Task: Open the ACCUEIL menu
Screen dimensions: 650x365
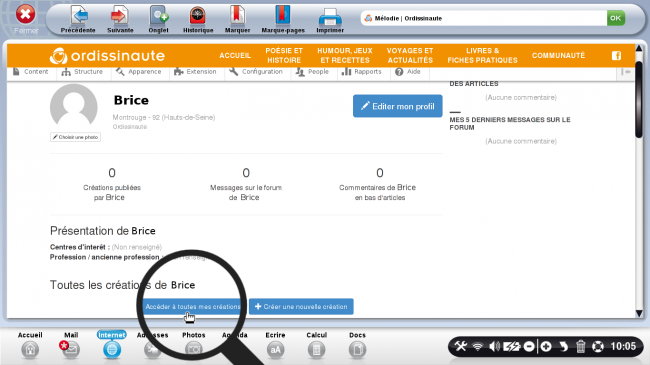Action: coord(235,56)
